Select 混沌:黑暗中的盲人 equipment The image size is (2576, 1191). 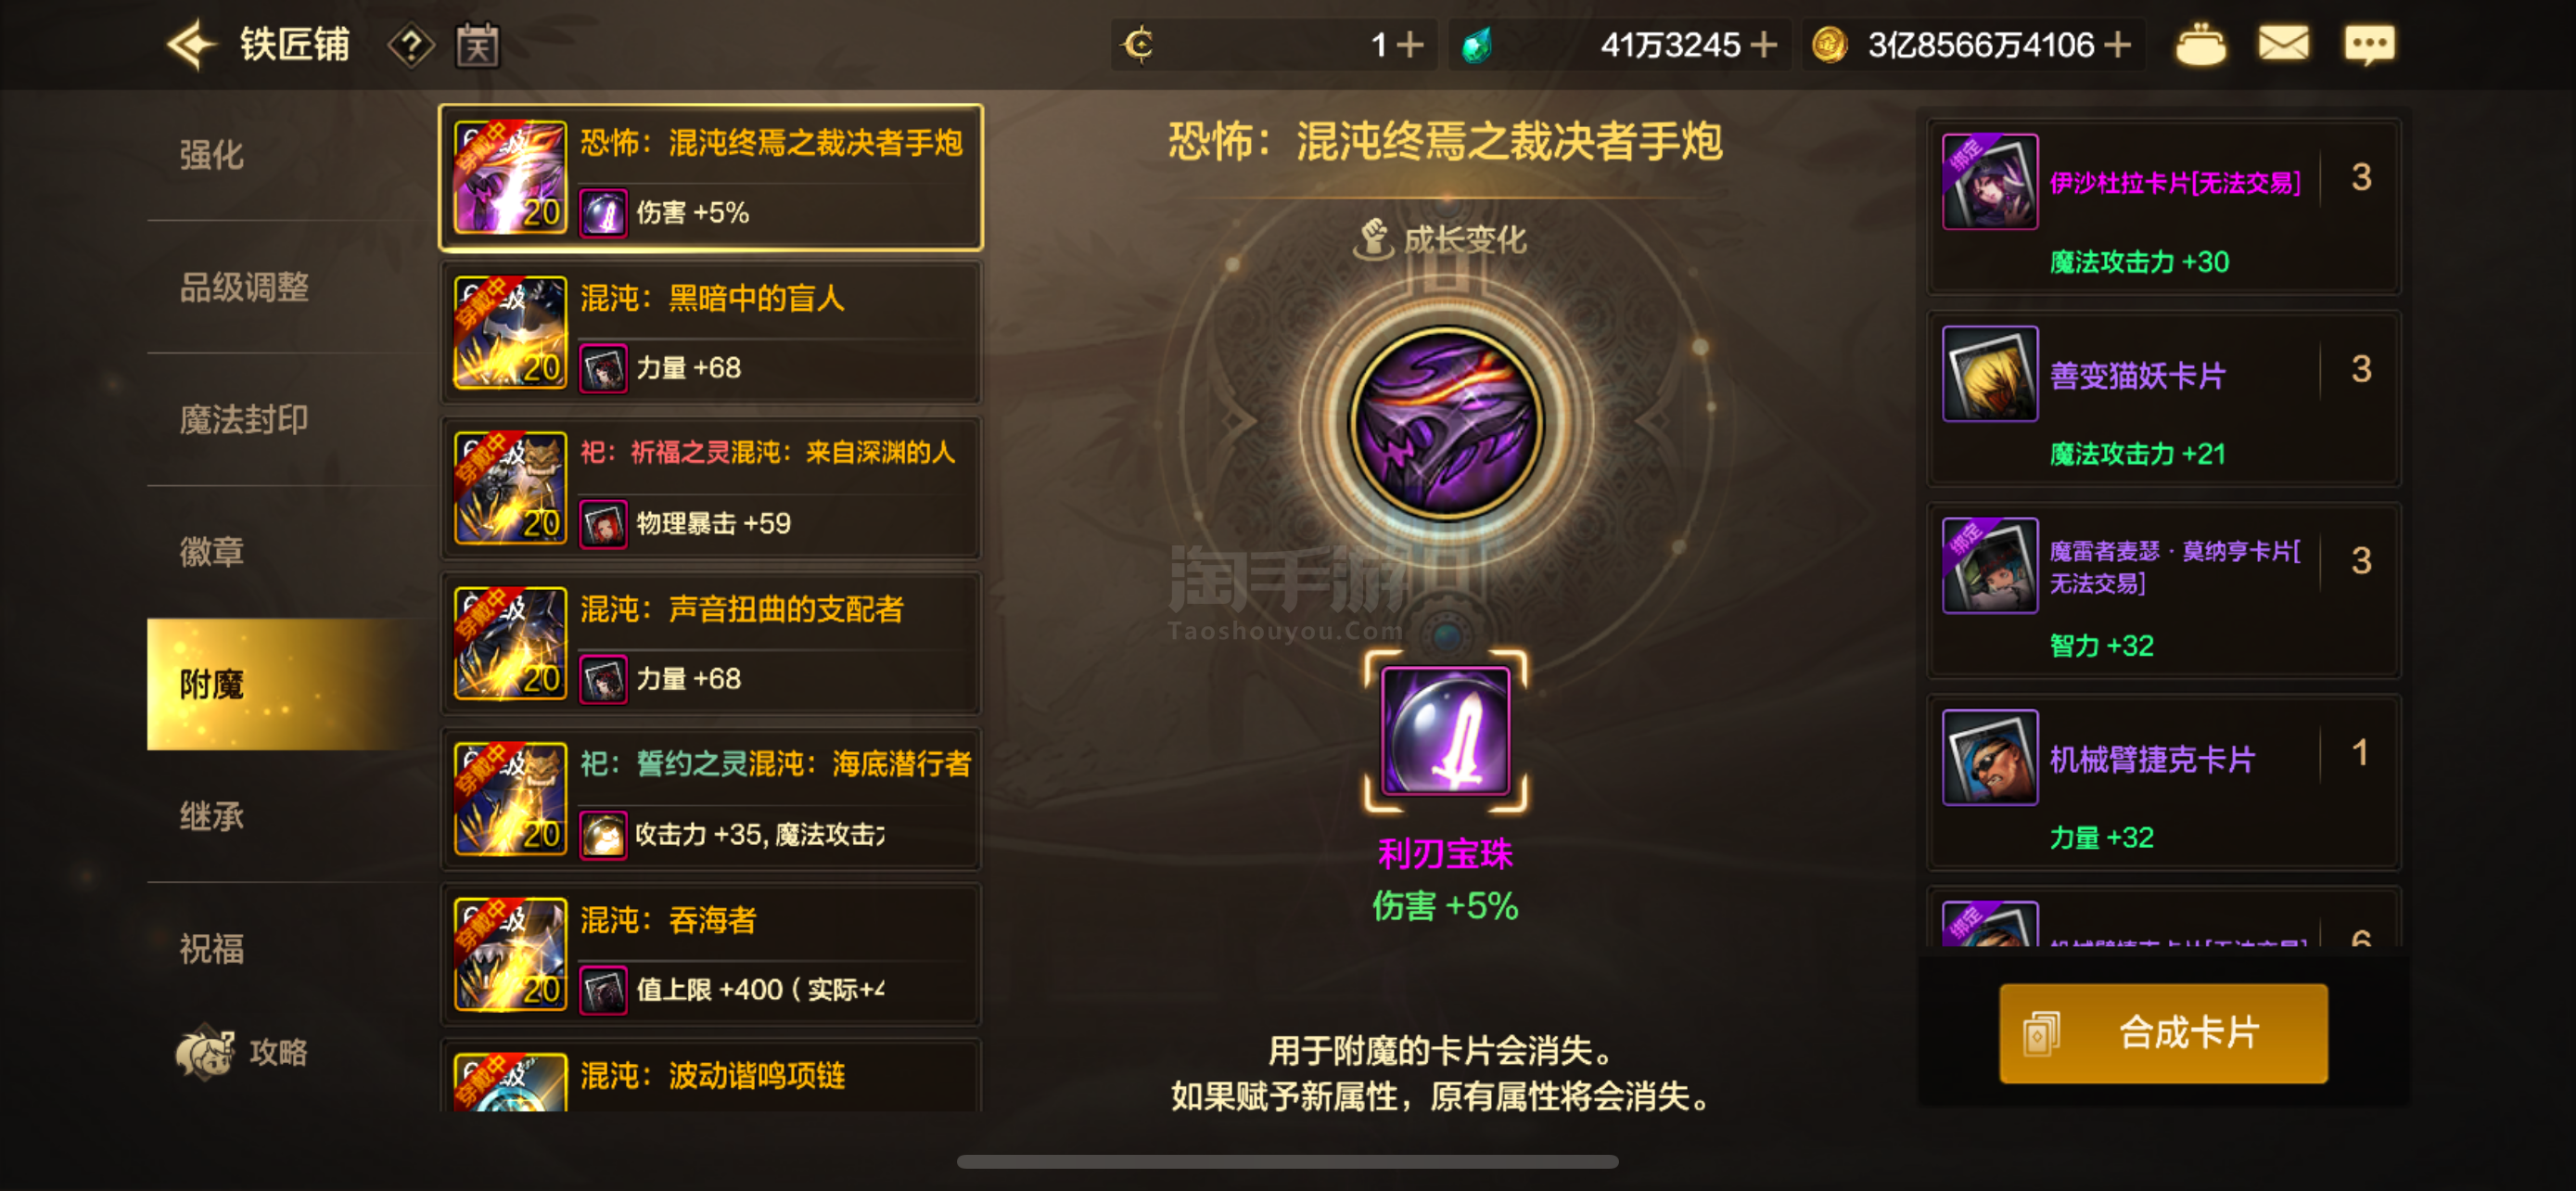(x=711, y=333)
